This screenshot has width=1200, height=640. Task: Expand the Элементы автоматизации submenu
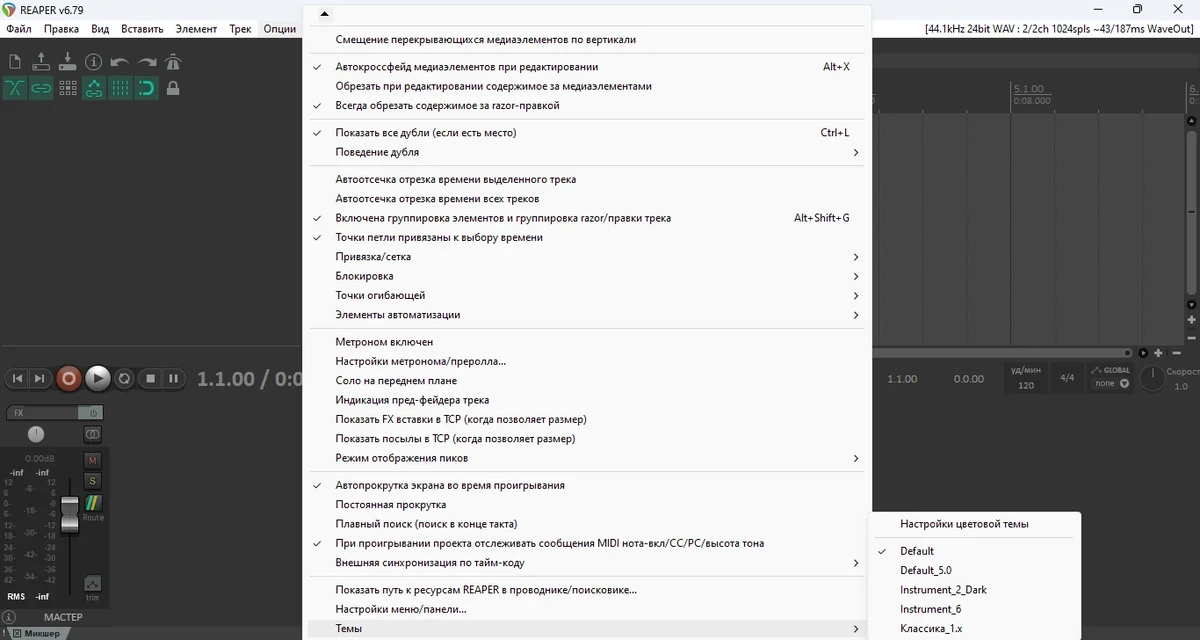pos(586,314)
